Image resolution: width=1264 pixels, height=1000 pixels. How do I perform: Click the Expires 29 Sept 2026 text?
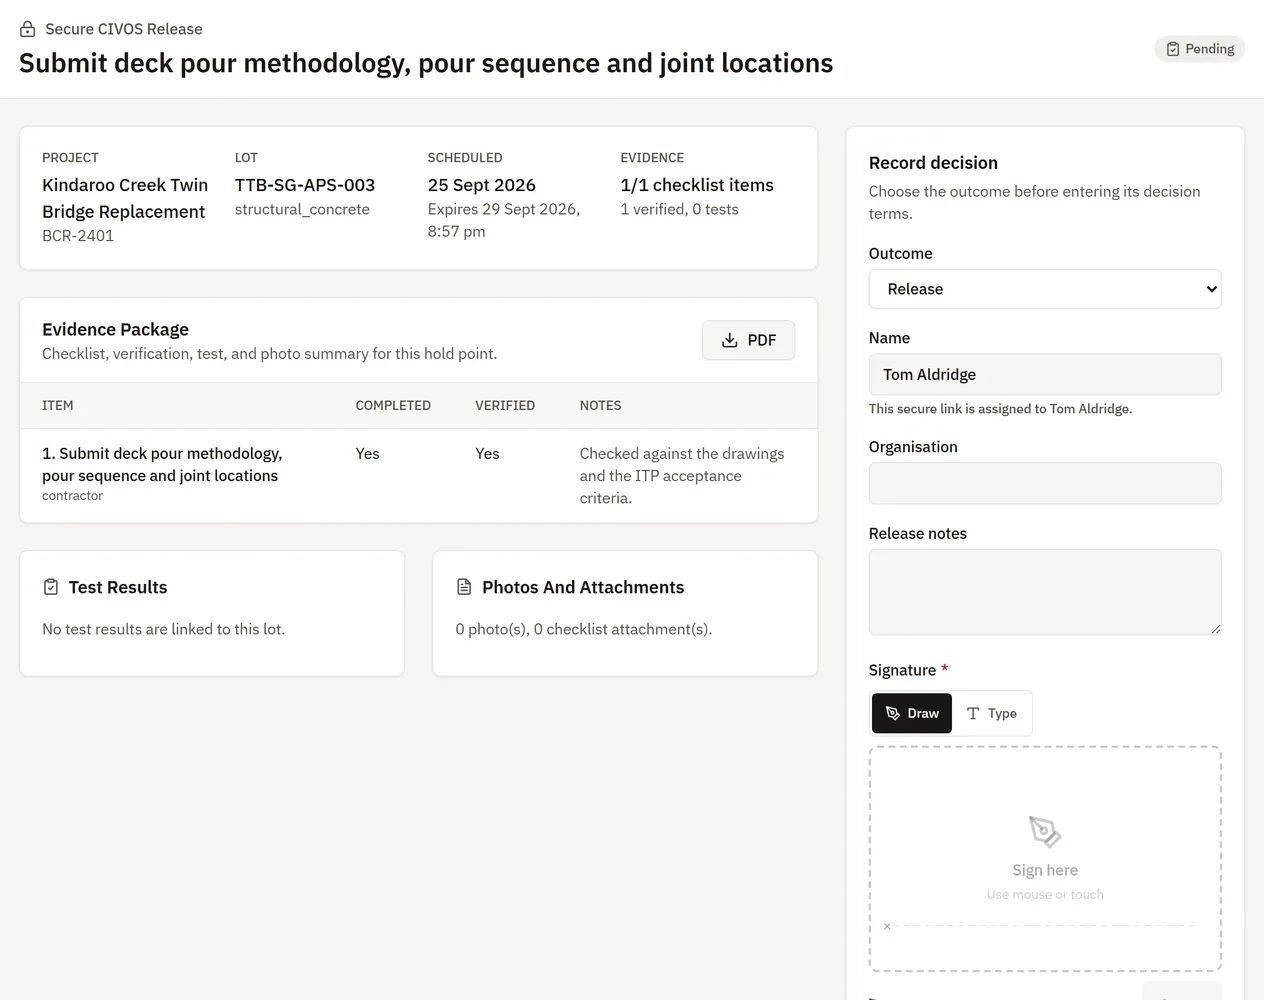[504, 220]
